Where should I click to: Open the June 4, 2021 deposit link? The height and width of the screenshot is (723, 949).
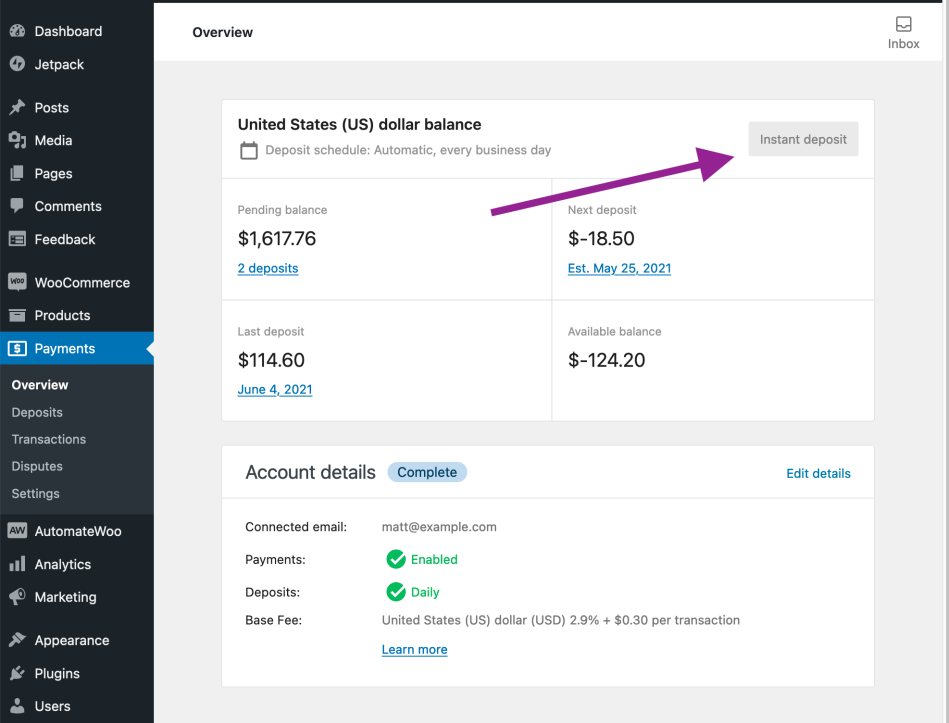click(275, 389)
